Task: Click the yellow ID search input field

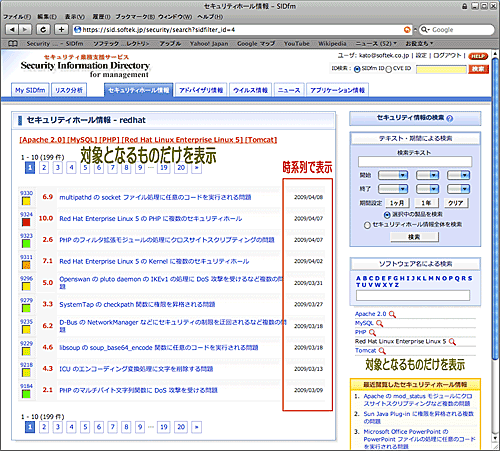Action: [441, 69]
